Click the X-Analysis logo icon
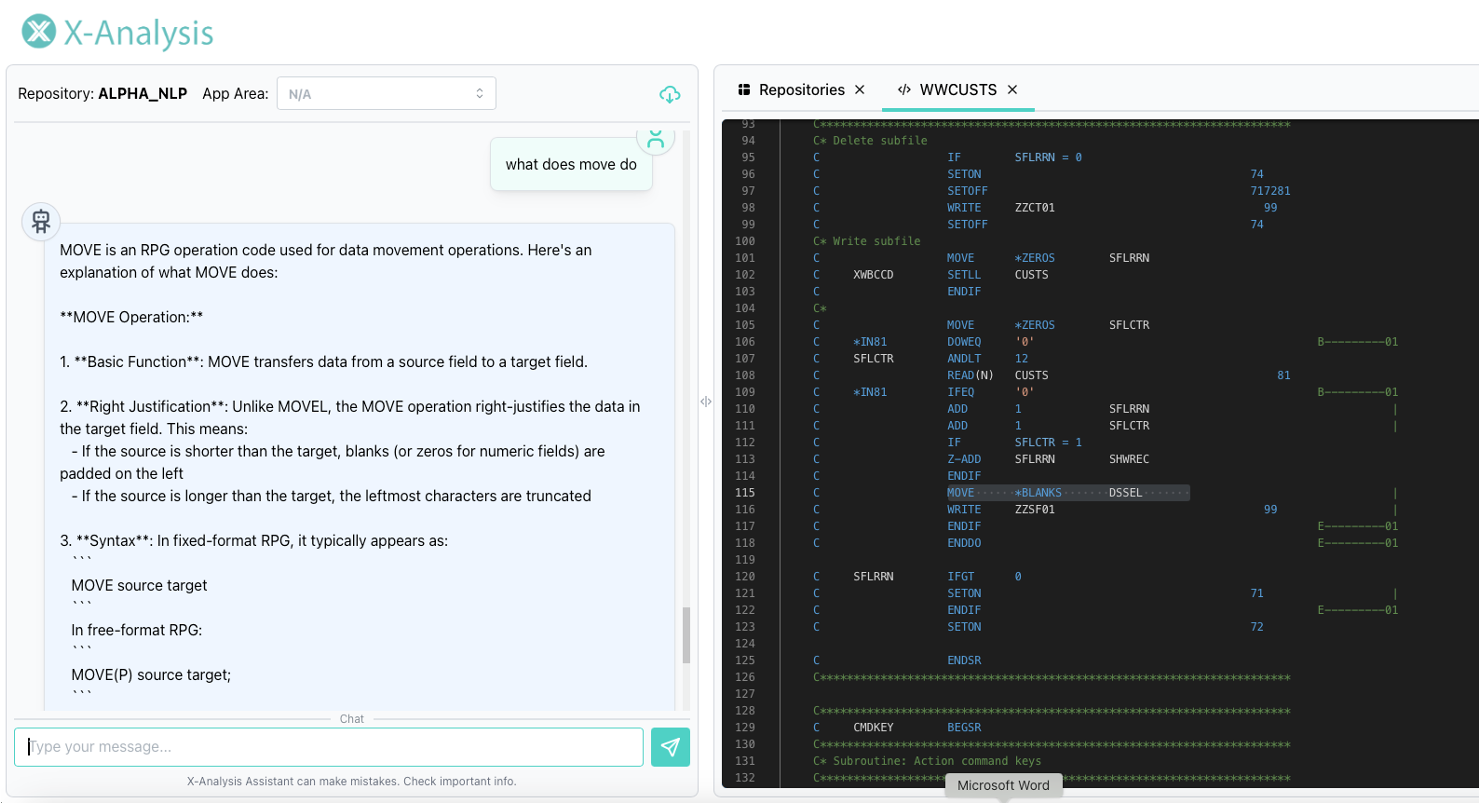 tap(38, 32)
